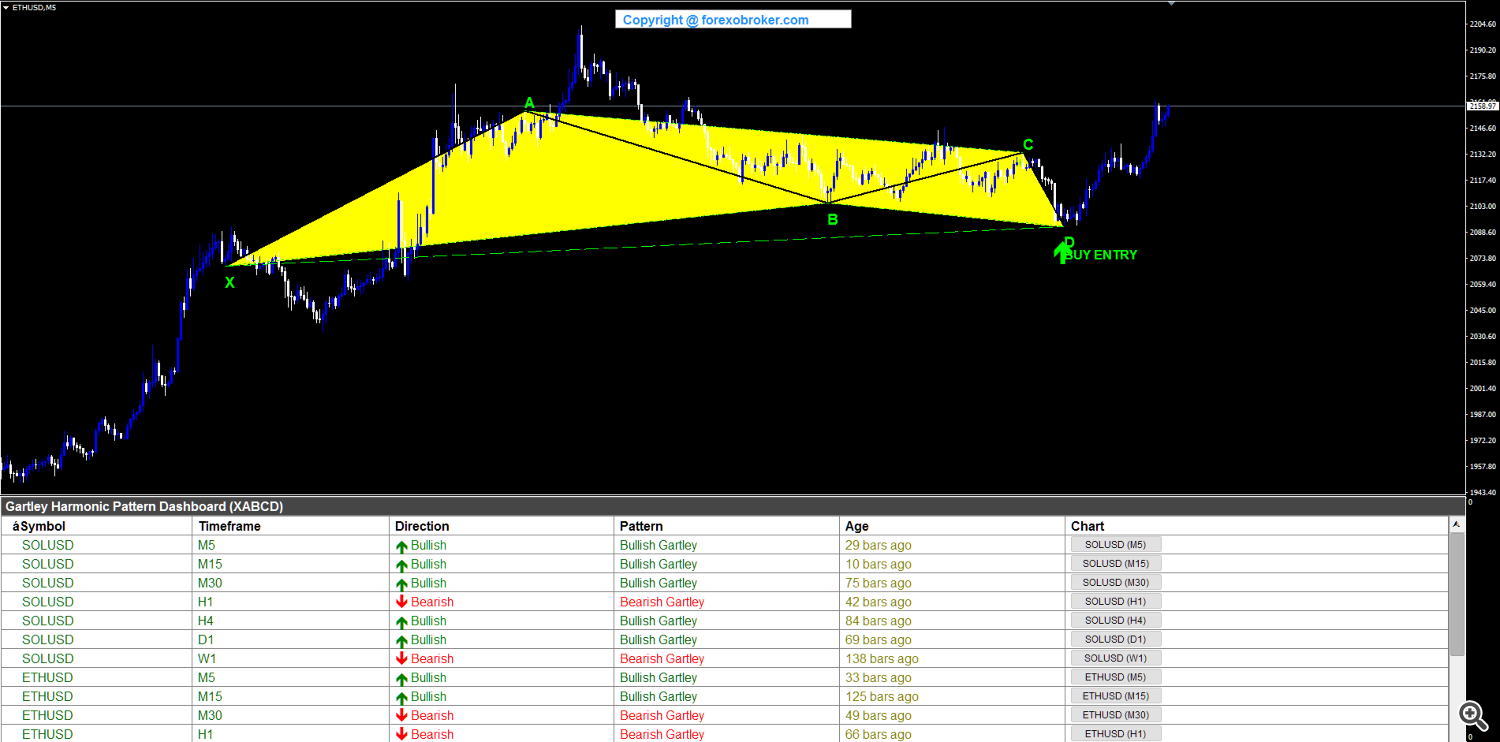Viewport: 1500px width, 742px height.
Task: Click the 'BUY ENTRY' label on the chart
Action: (x=1101, y=255)
